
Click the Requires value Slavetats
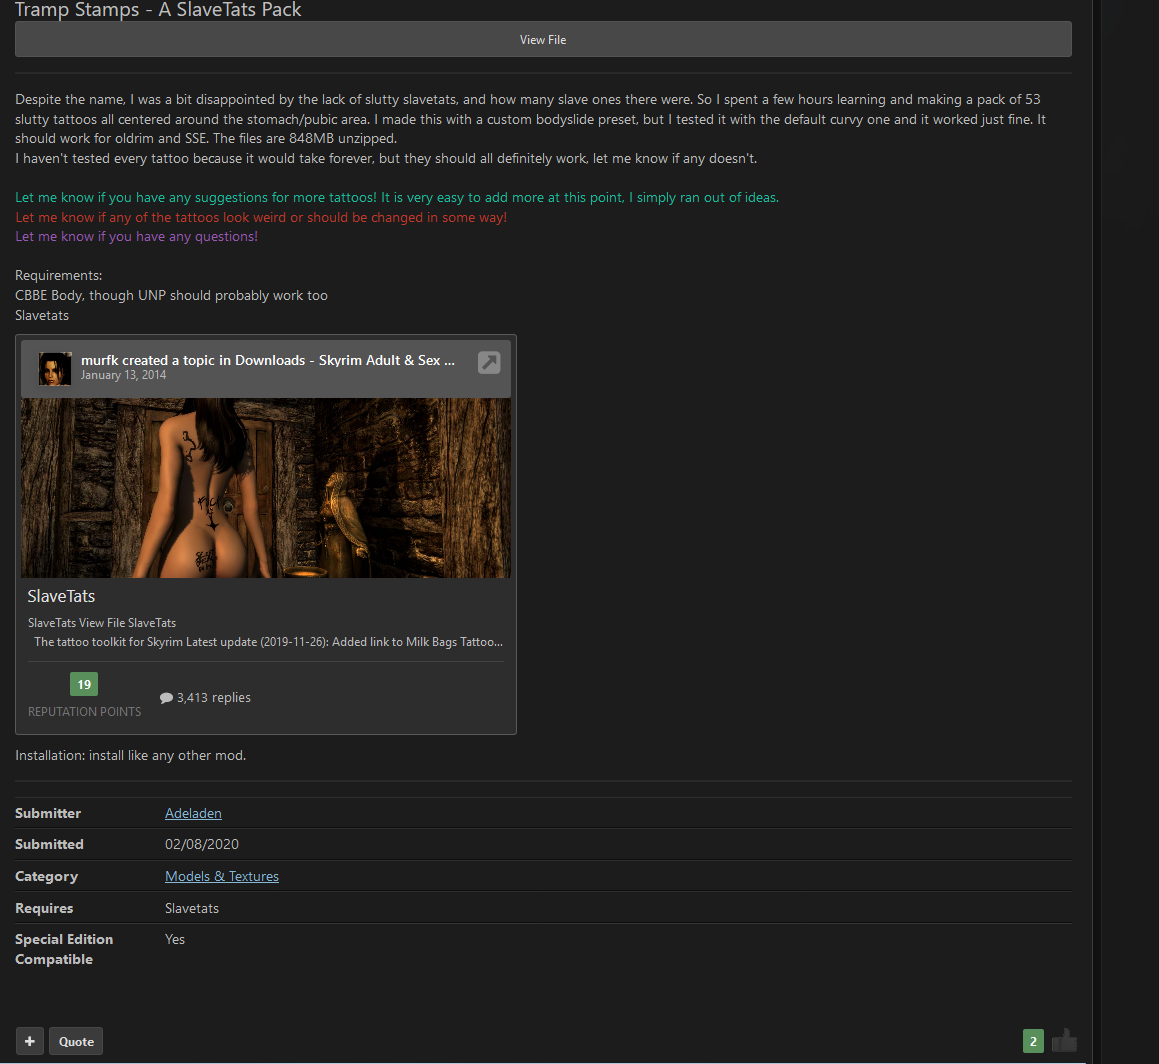[x=191, y=908]
